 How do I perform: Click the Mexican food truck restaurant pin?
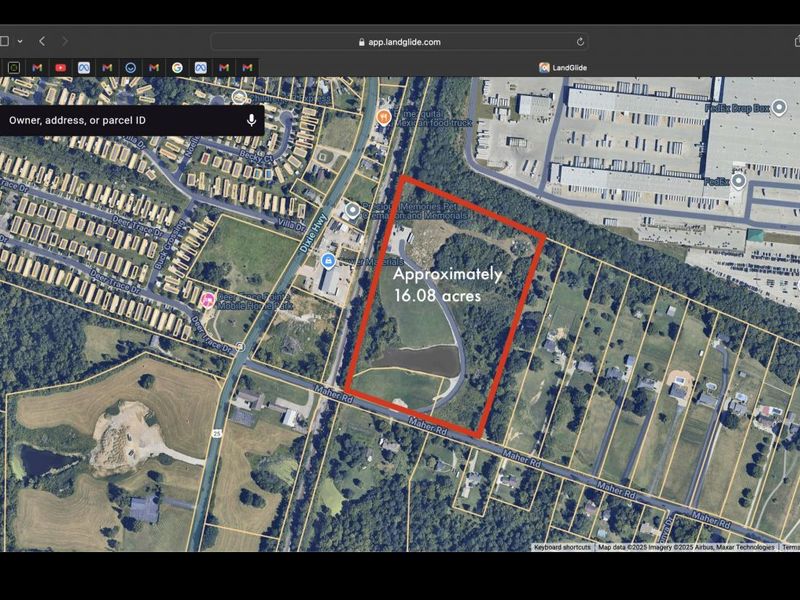click(x=382, y=117)
